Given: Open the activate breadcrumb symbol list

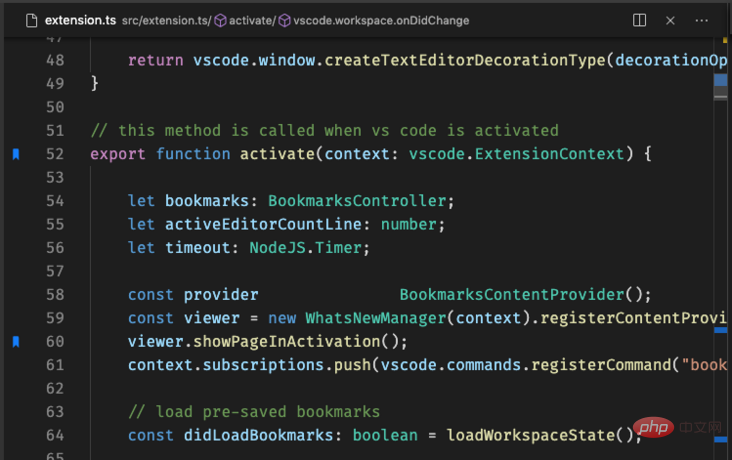Looking at the screenshot, I should tap(252, 20).
